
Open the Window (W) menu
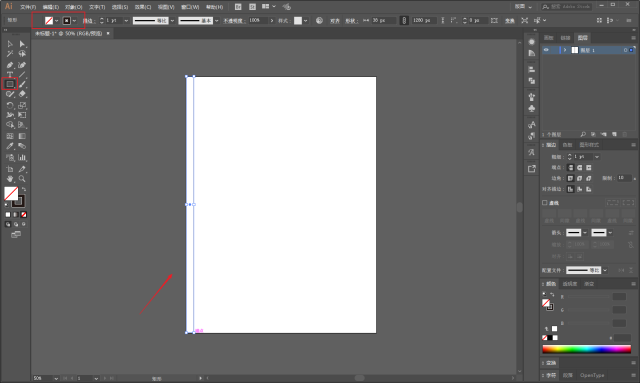[190, 7]
